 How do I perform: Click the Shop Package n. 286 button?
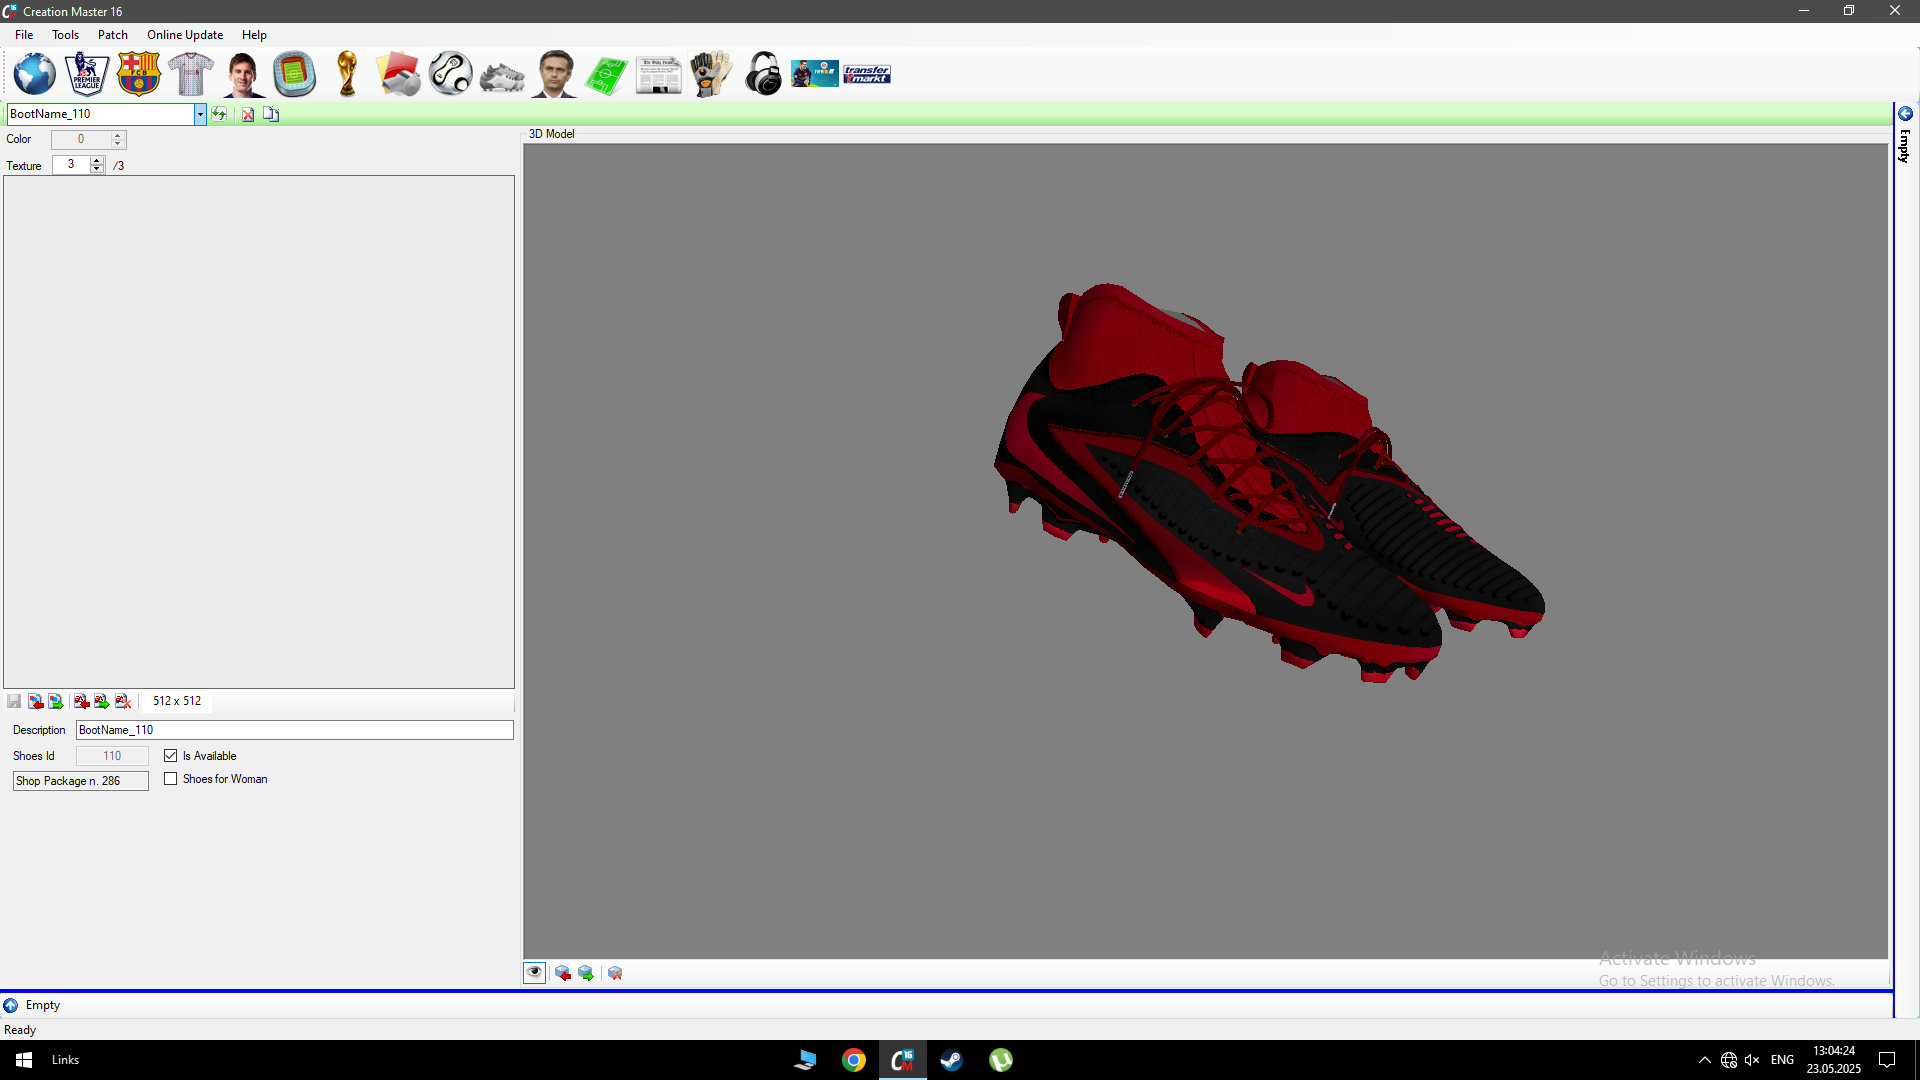[x=81, y=781]
